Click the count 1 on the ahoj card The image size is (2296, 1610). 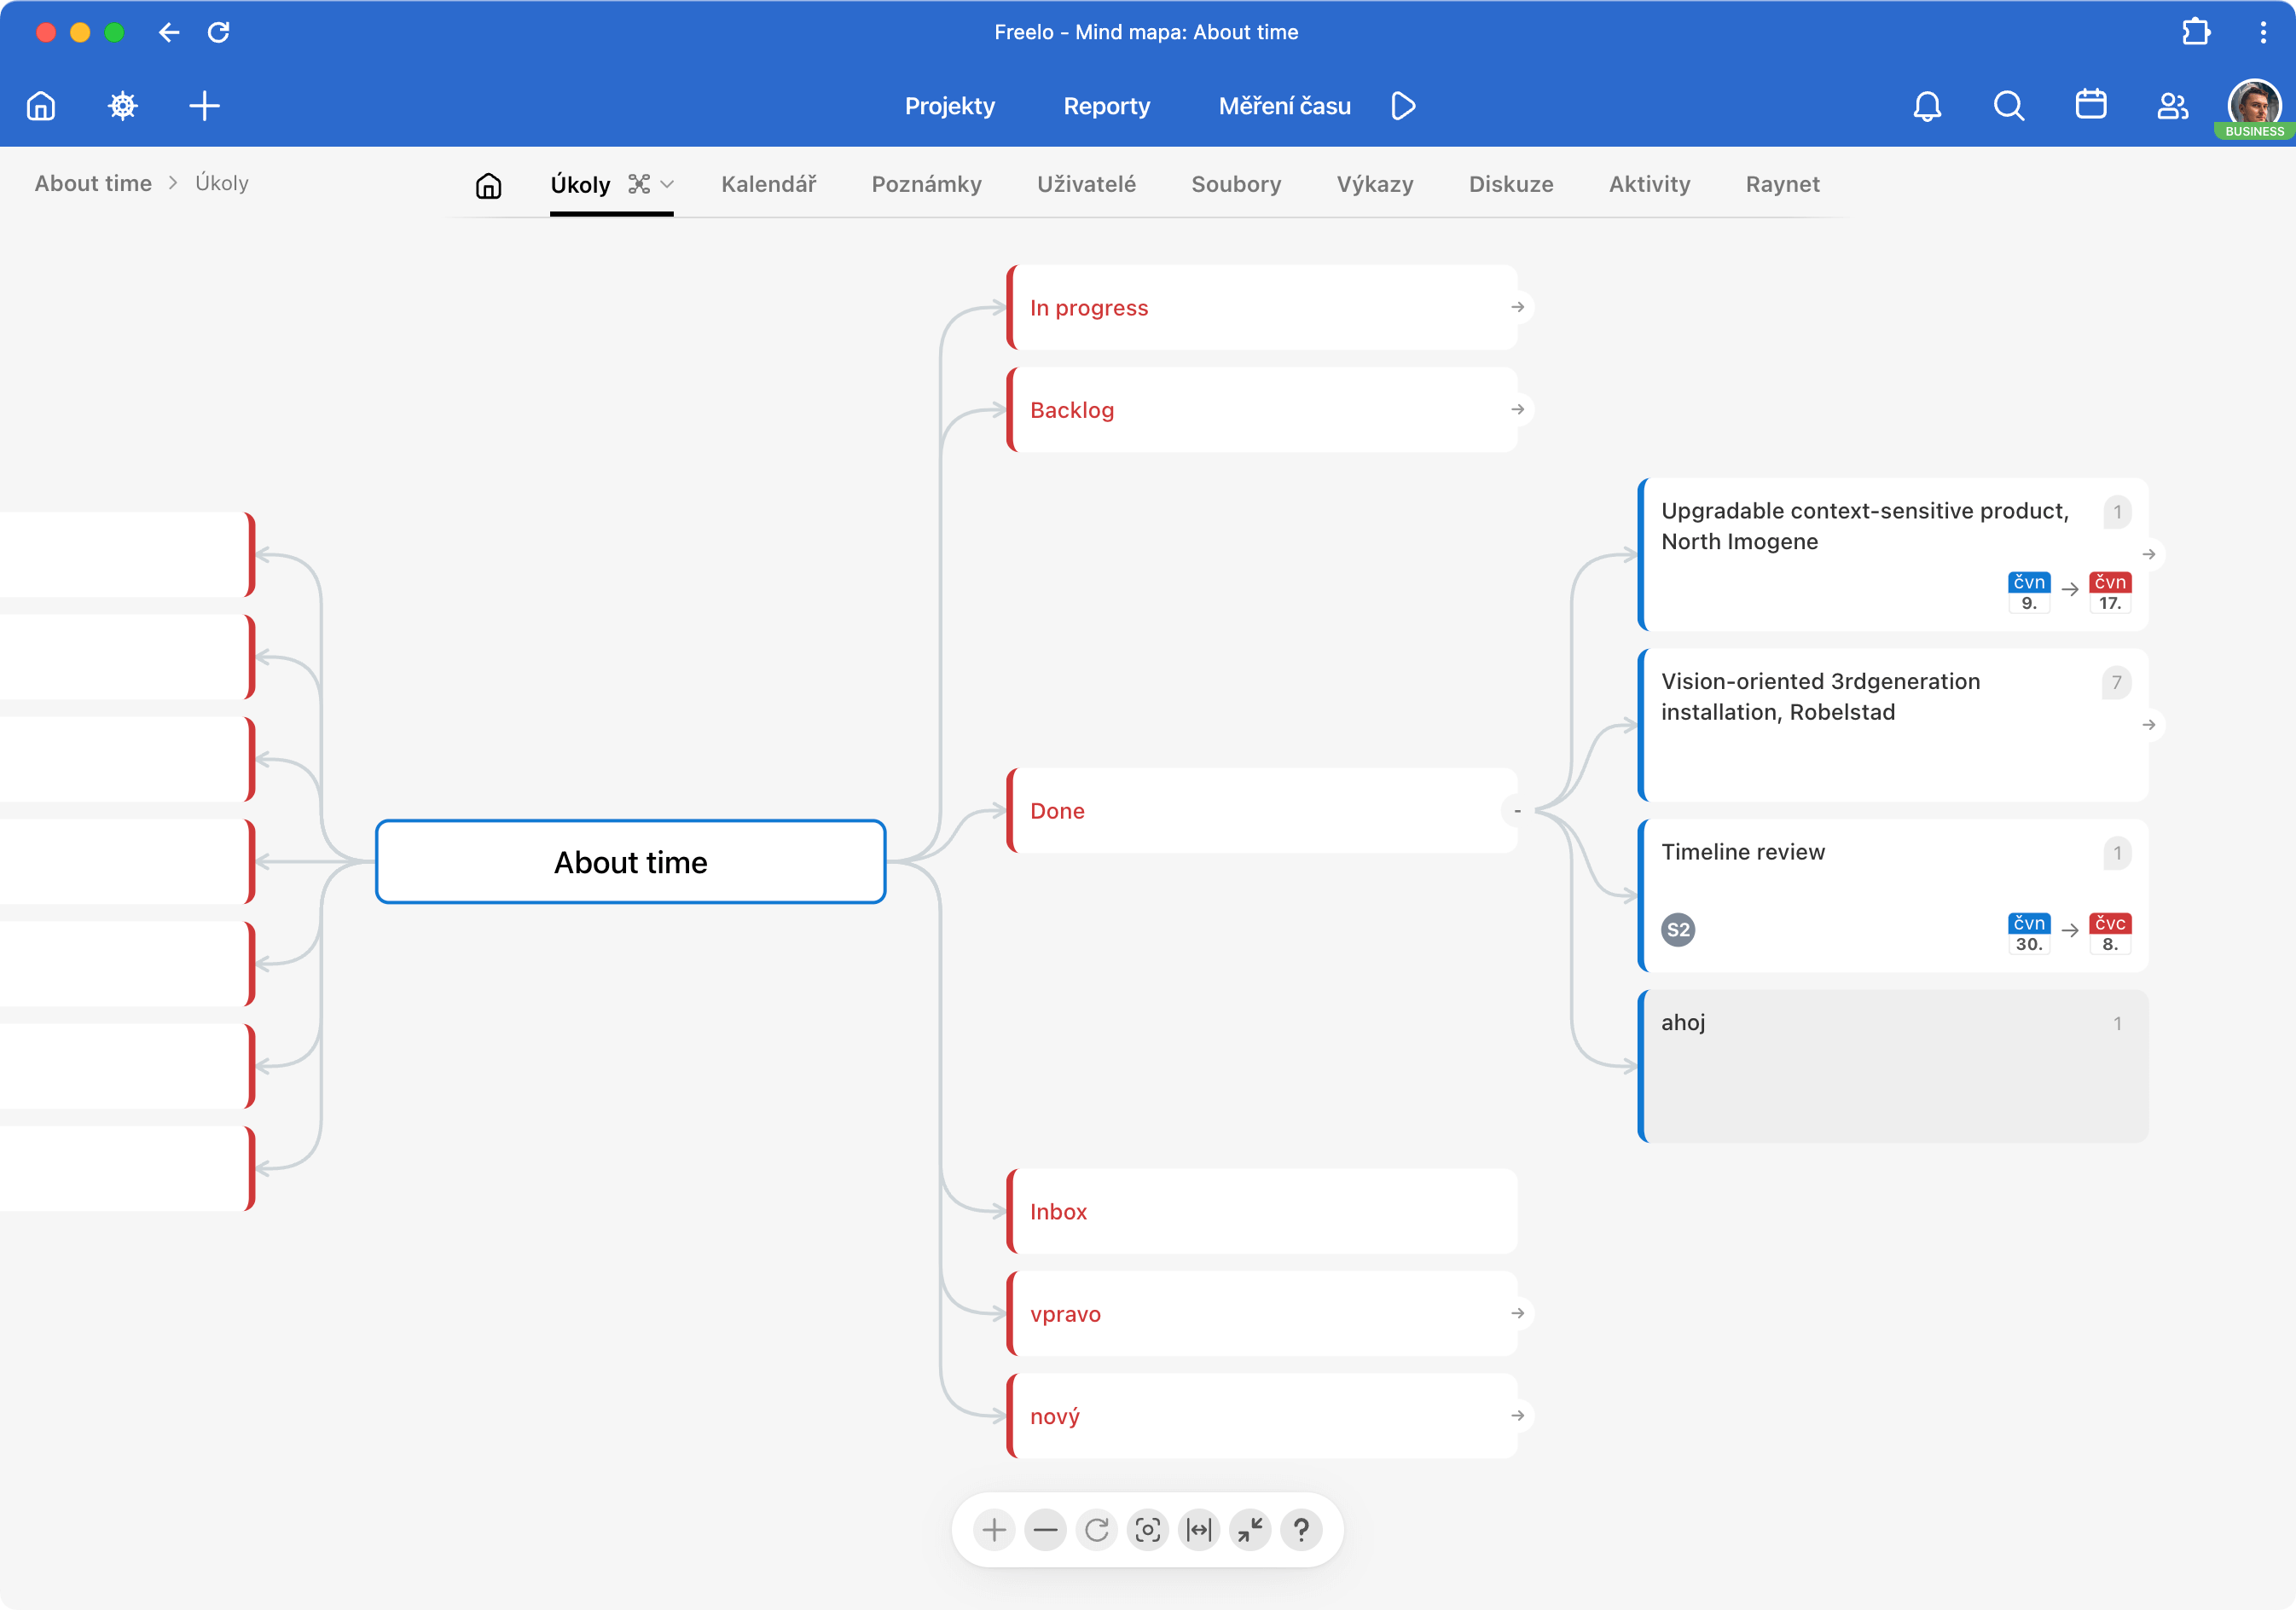point(2116,1023)
